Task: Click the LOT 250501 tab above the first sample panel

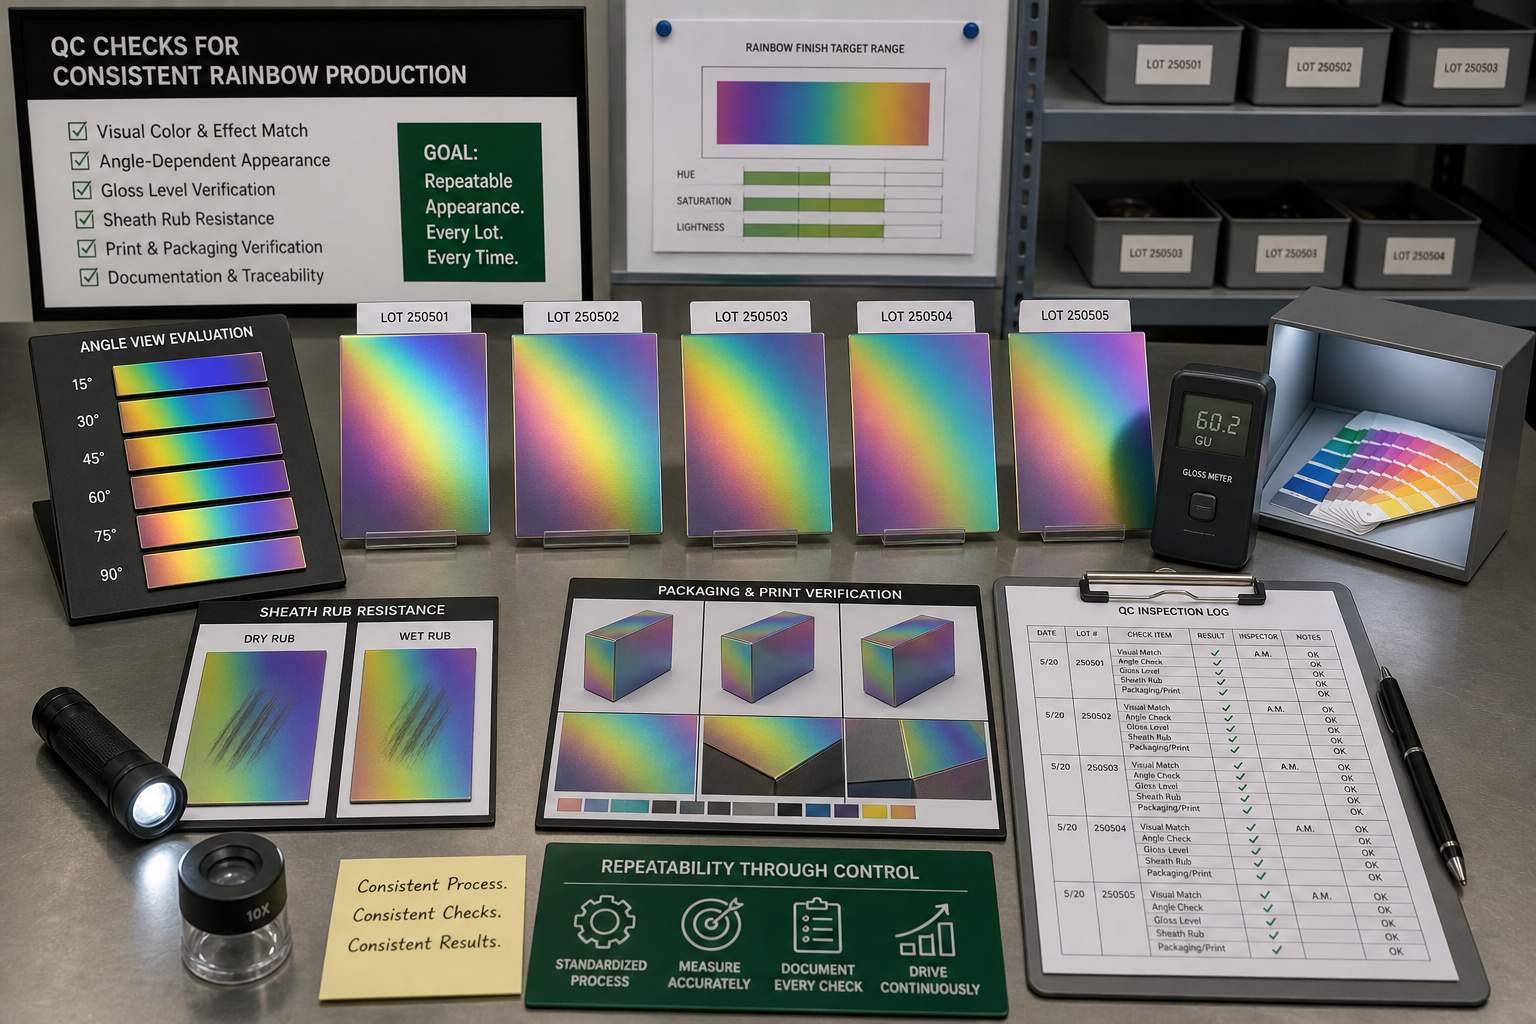Action: [x=414, y=317]
